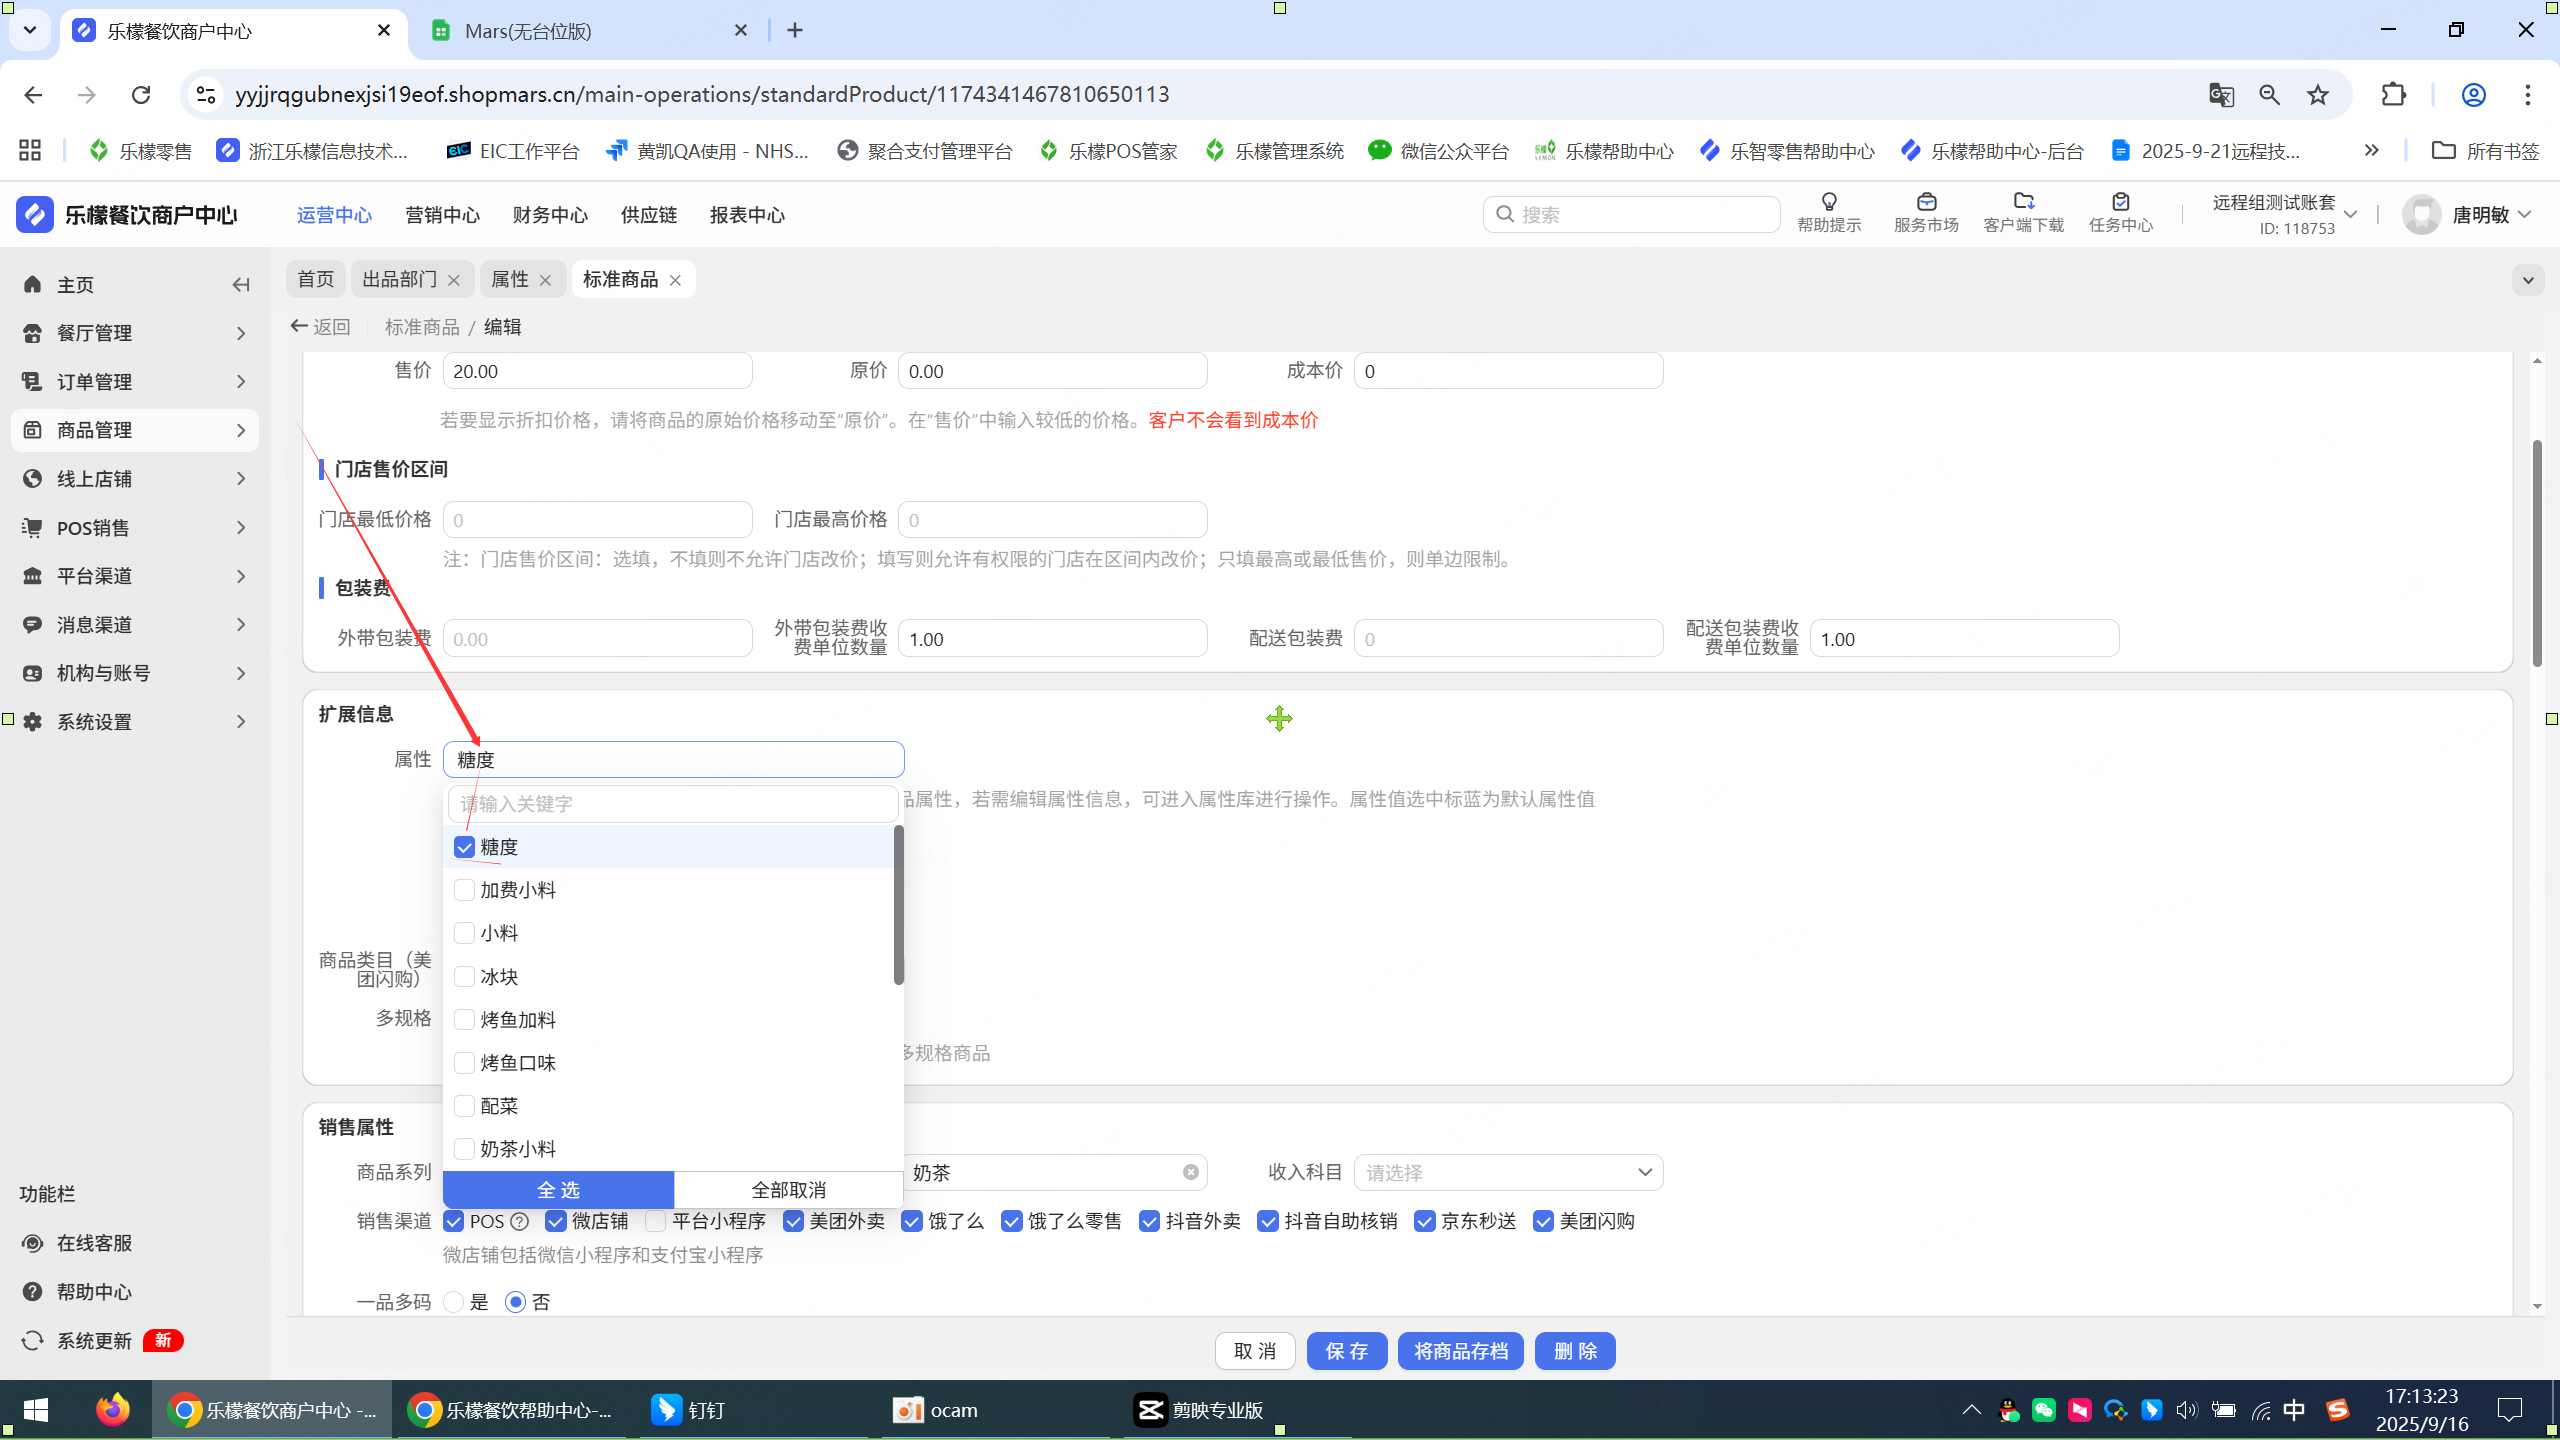Open the 收入科目 dropdown
The height and width of the screenshot is (1440, 2560).
1508,1172
